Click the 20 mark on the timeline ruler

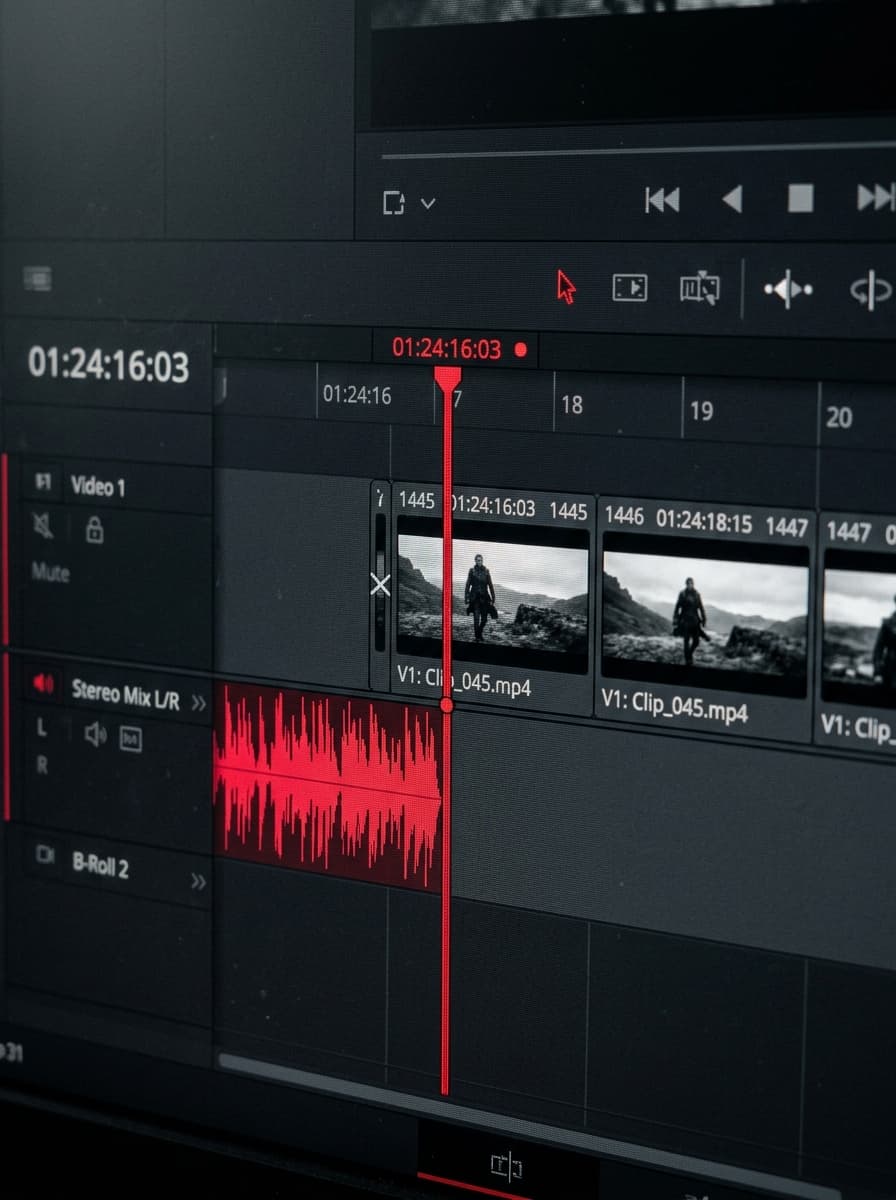pos(839,417)
